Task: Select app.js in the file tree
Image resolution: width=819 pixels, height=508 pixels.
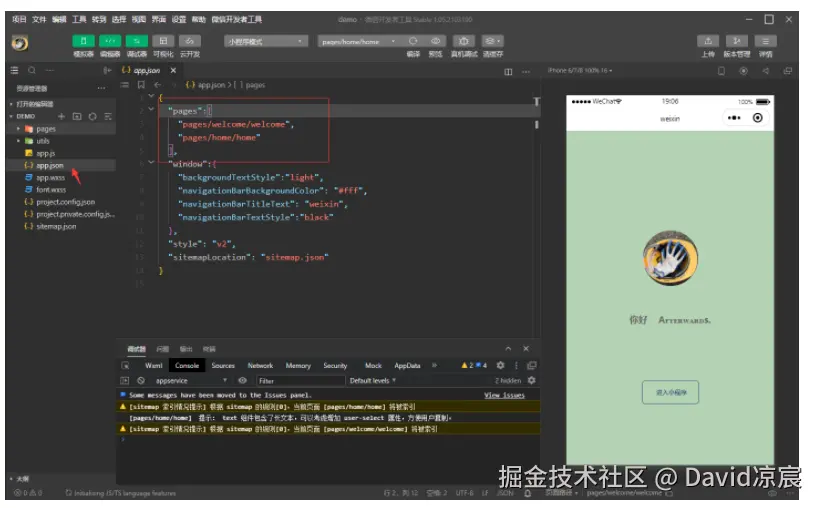Action: coord(45,153)
